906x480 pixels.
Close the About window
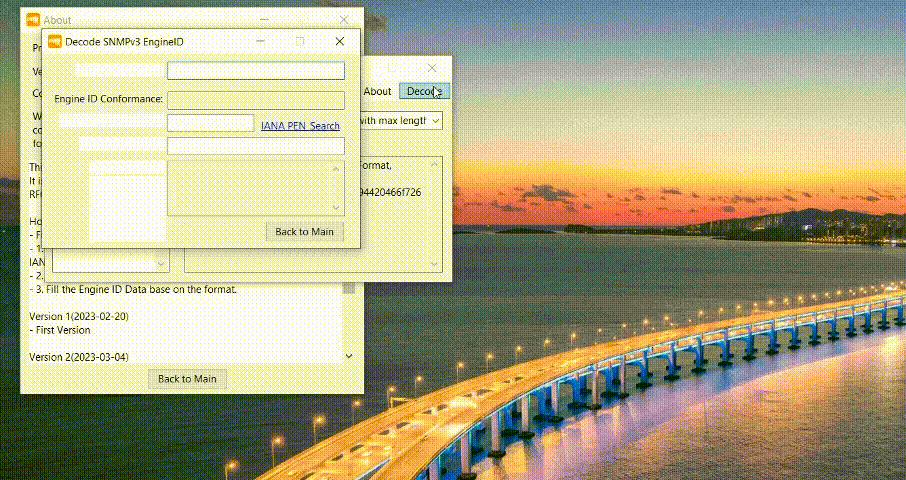[344, 20]
